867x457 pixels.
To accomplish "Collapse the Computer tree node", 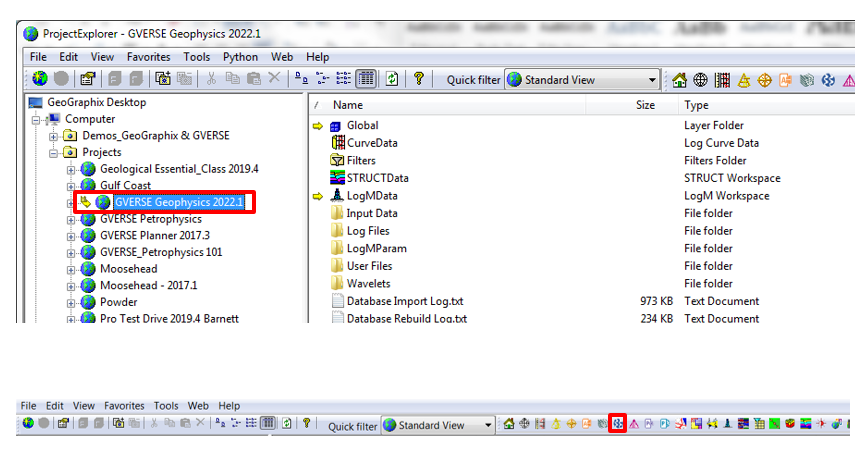I will pyautogui.click(x=36, y=119).
